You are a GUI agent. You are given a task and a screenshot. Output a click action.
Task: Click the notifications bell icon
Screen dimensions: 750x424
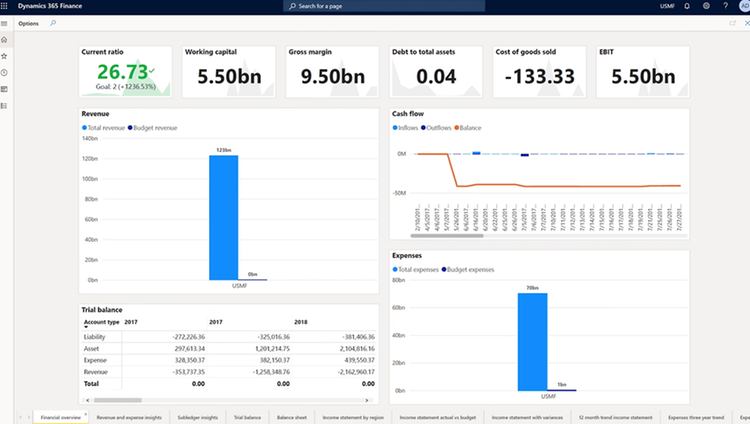pyautogui.click(x=687, y=6)
